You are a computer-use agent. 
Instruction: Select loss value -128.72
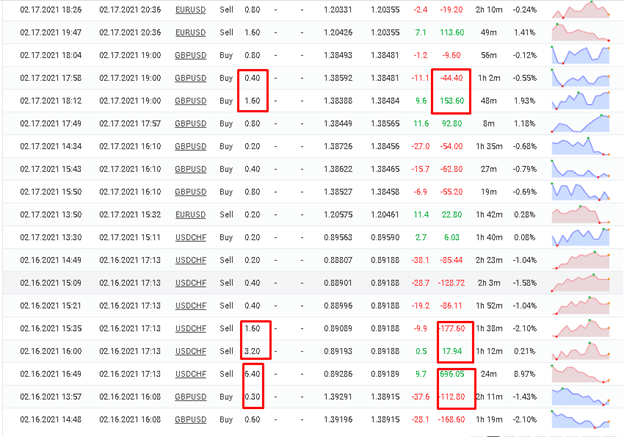pos(452,283)
